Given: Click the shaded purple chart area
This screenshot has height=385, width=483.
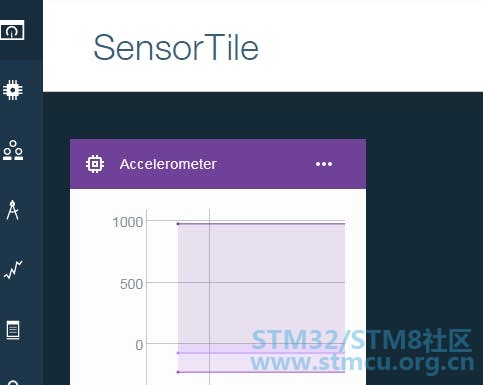Looking at the screenshot, I should 261,283.
